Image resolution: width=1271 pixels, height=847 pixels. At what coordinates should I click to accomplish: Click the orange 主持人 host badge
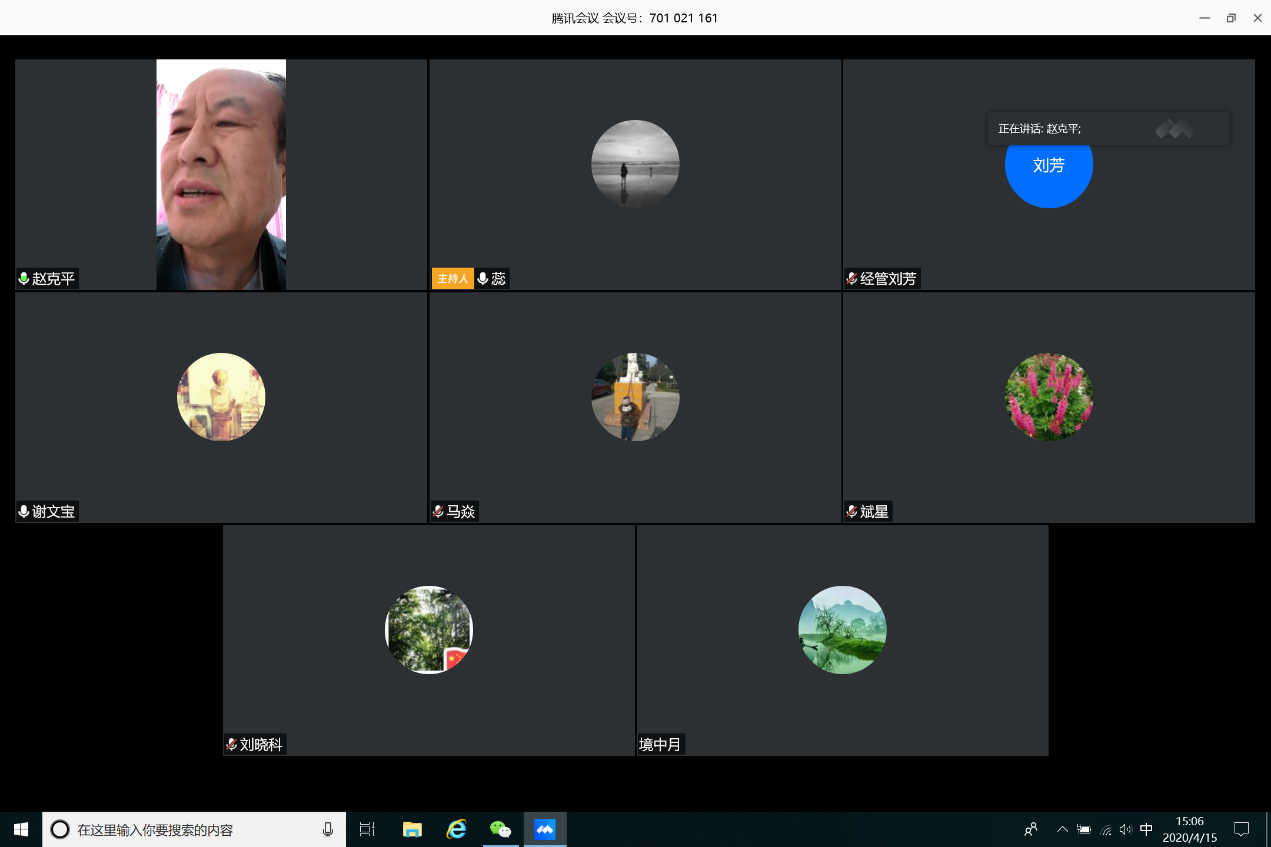click(x=452, y=279)
